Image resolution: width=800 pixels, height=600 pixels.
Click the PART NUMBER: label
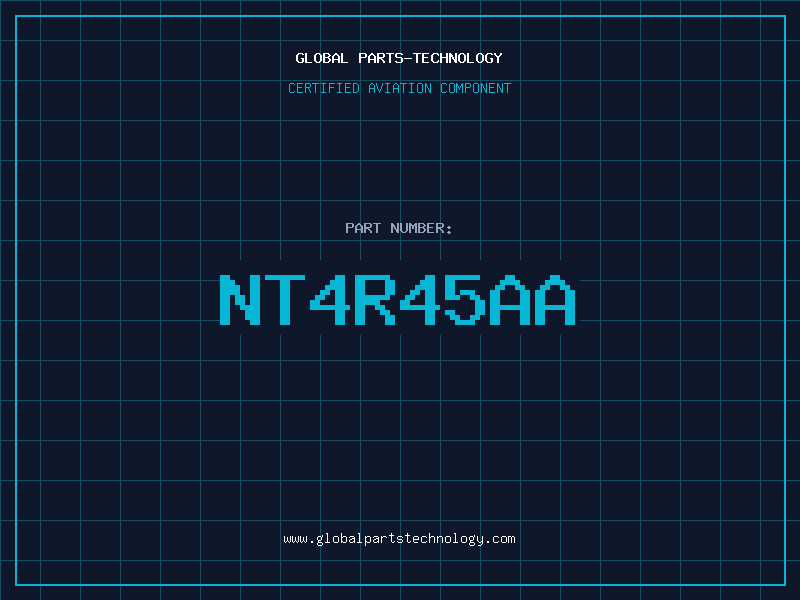(x=398, y=228)
